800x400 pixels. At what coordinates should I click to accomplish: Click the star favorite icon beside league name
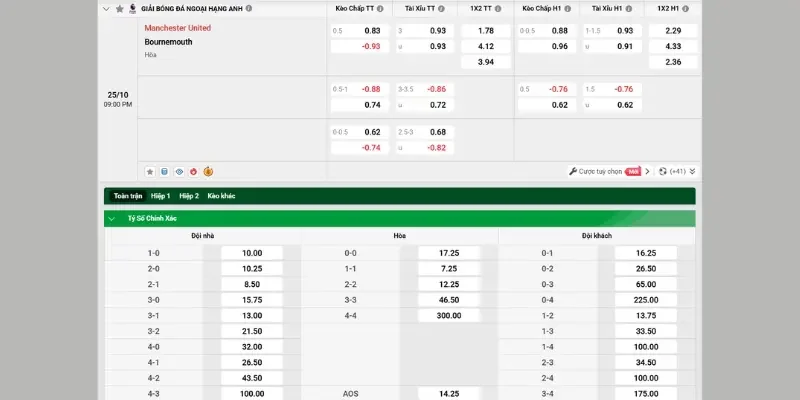click(x=120, y=9)
